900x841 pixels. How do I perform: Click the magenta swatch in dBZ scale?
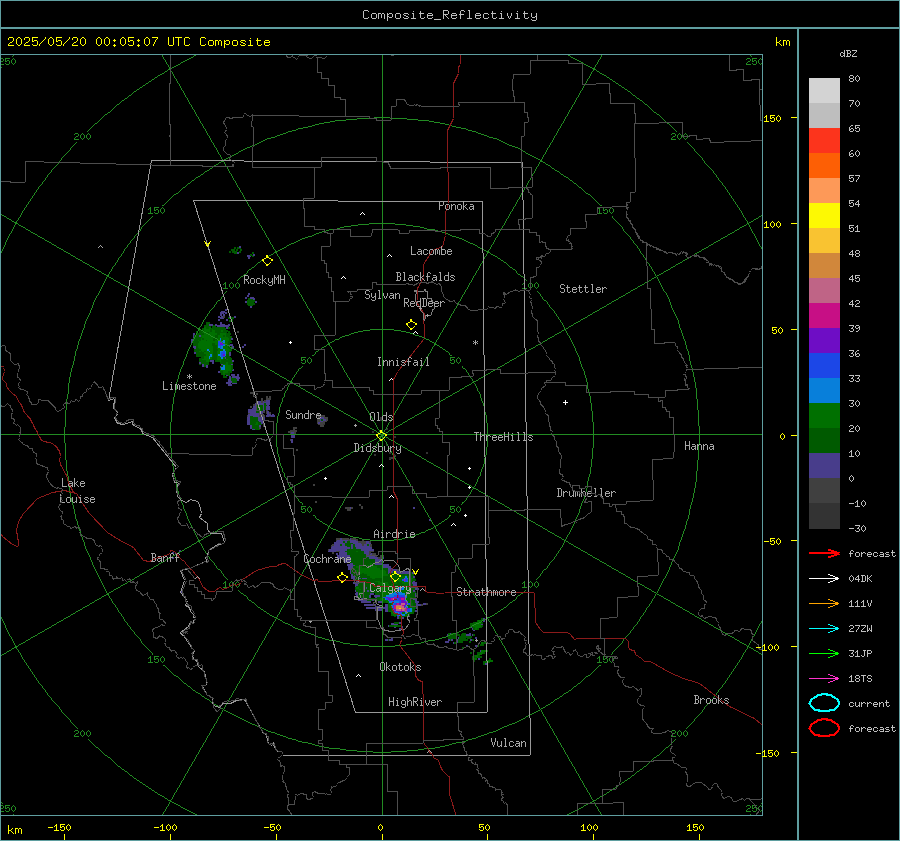tap(824, 316)
